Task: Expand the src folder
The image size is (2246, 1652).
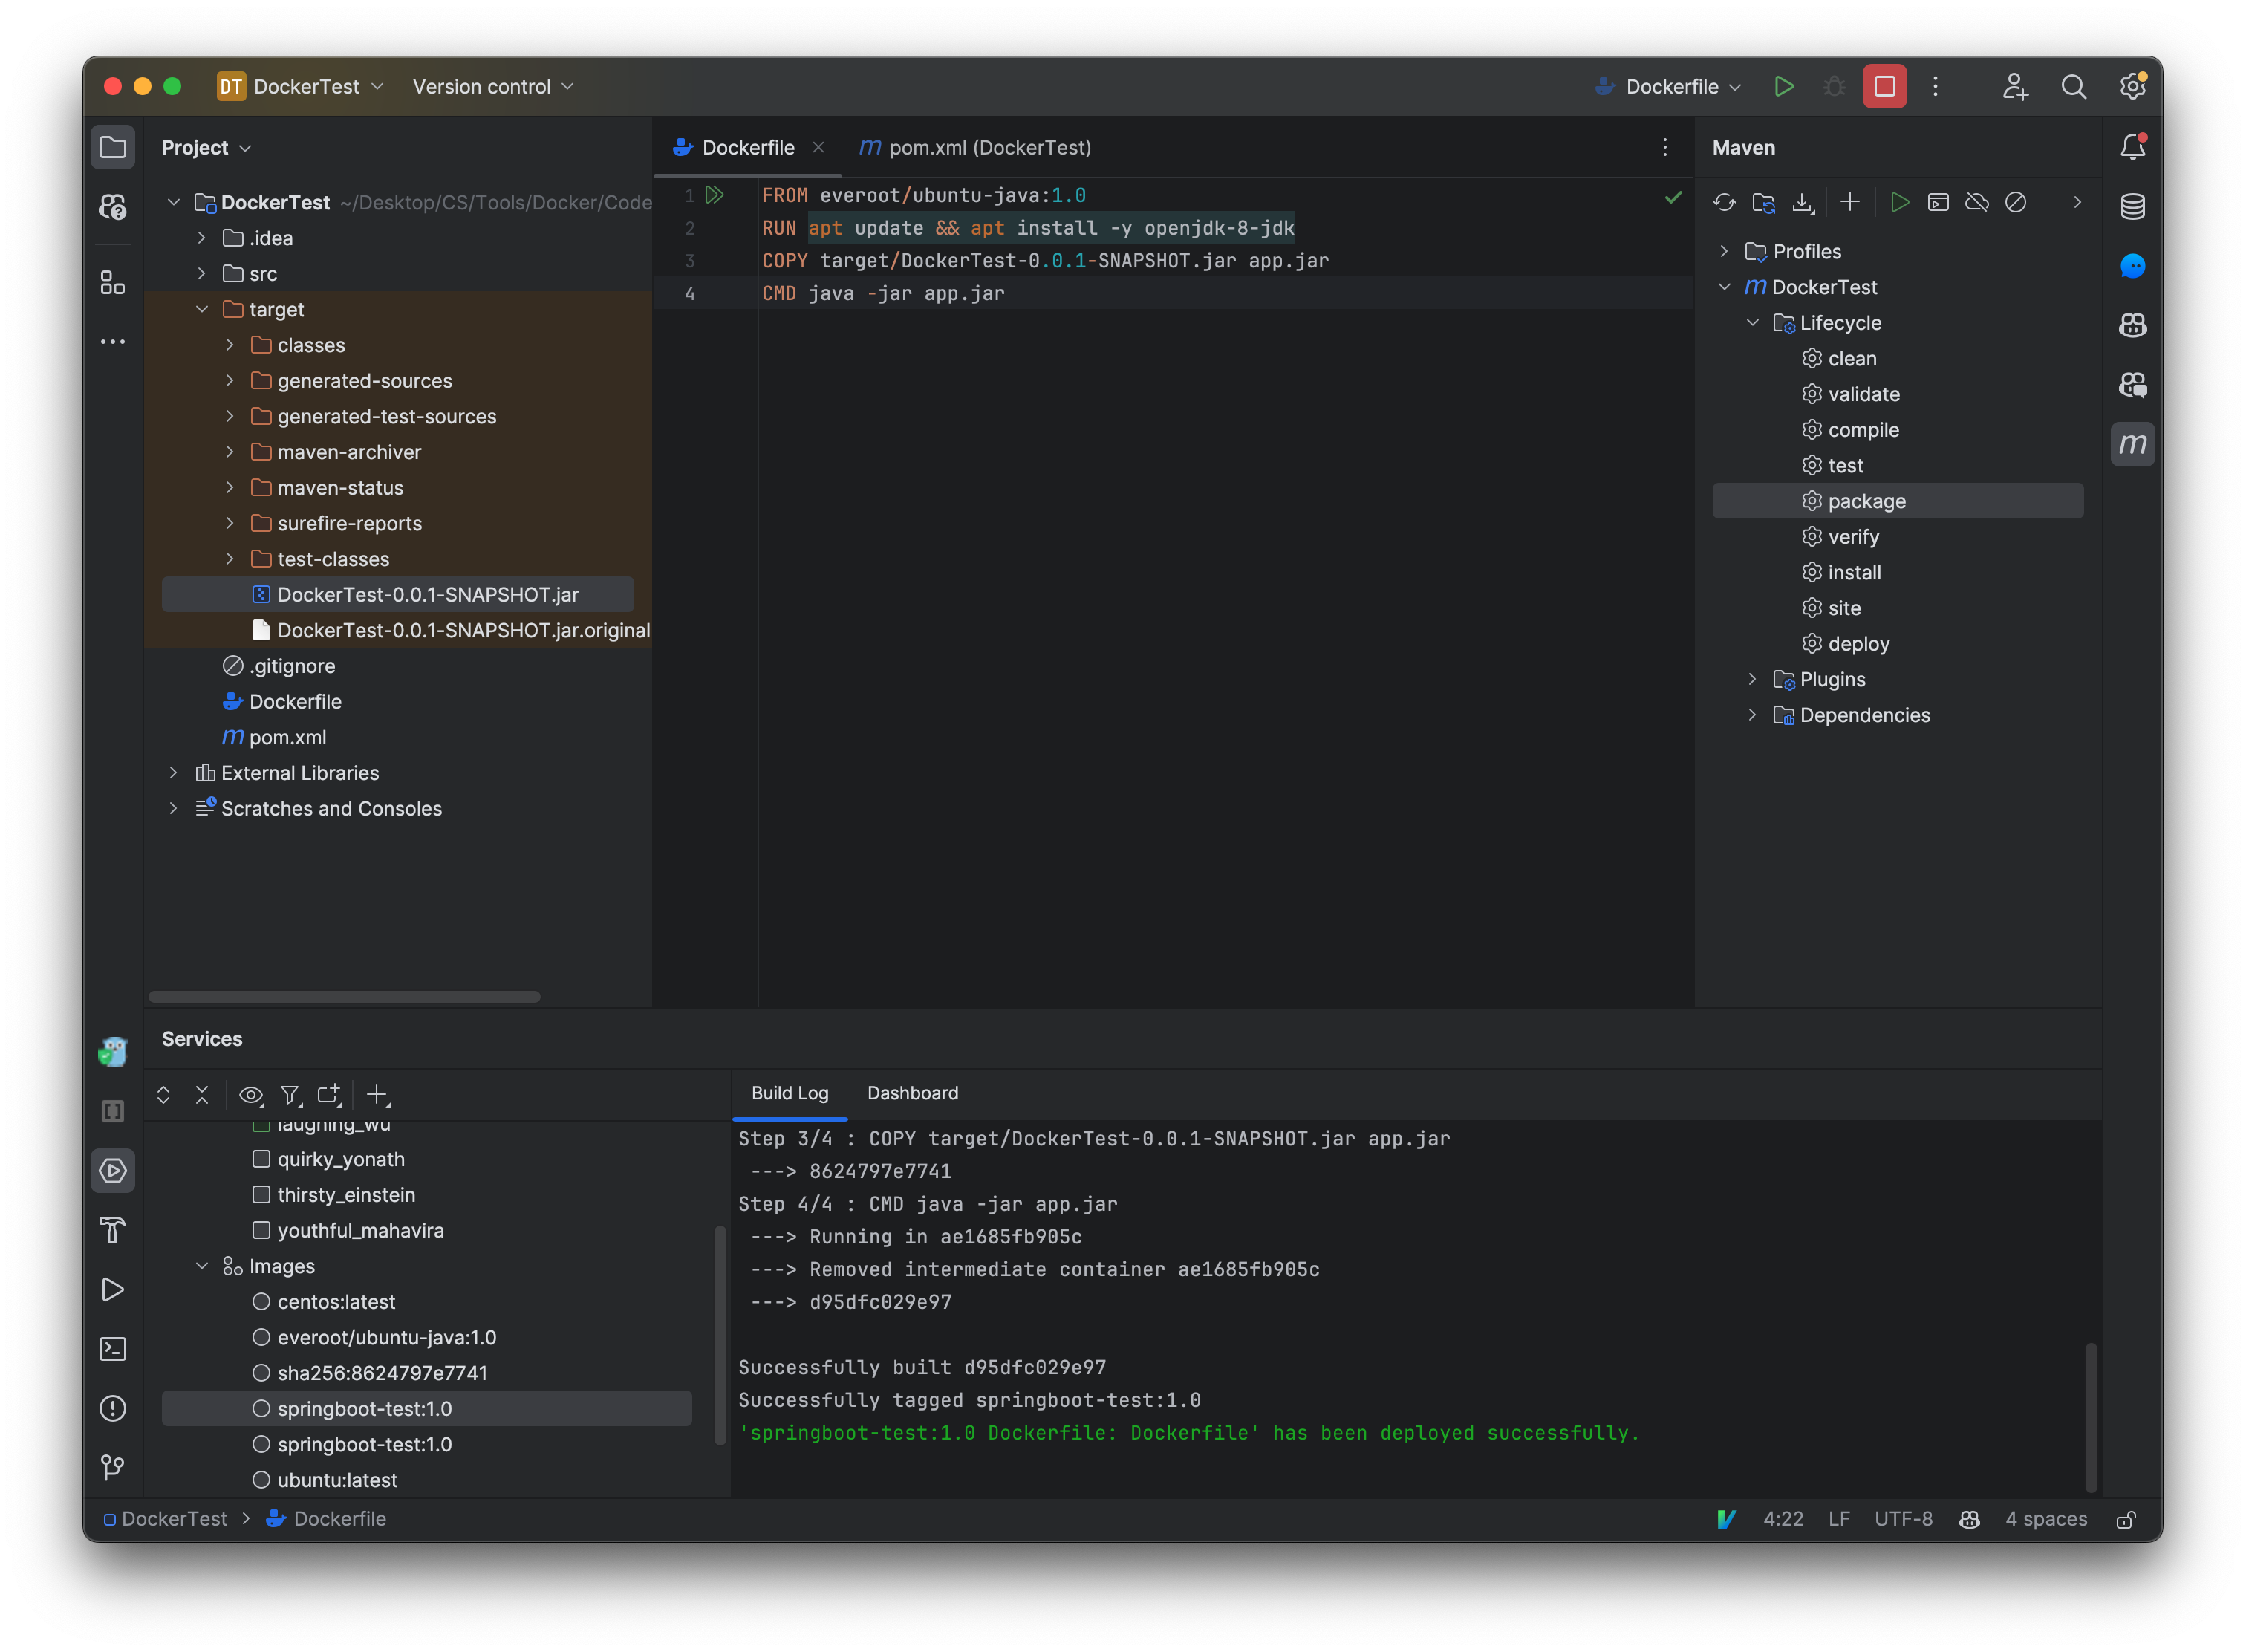Action: coord(202,274)
